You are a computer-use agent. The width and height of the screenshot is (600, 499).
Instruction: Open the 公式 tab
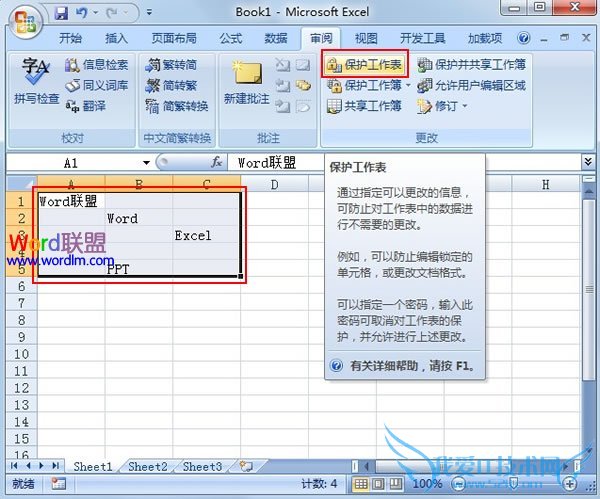tap(231, 38)
